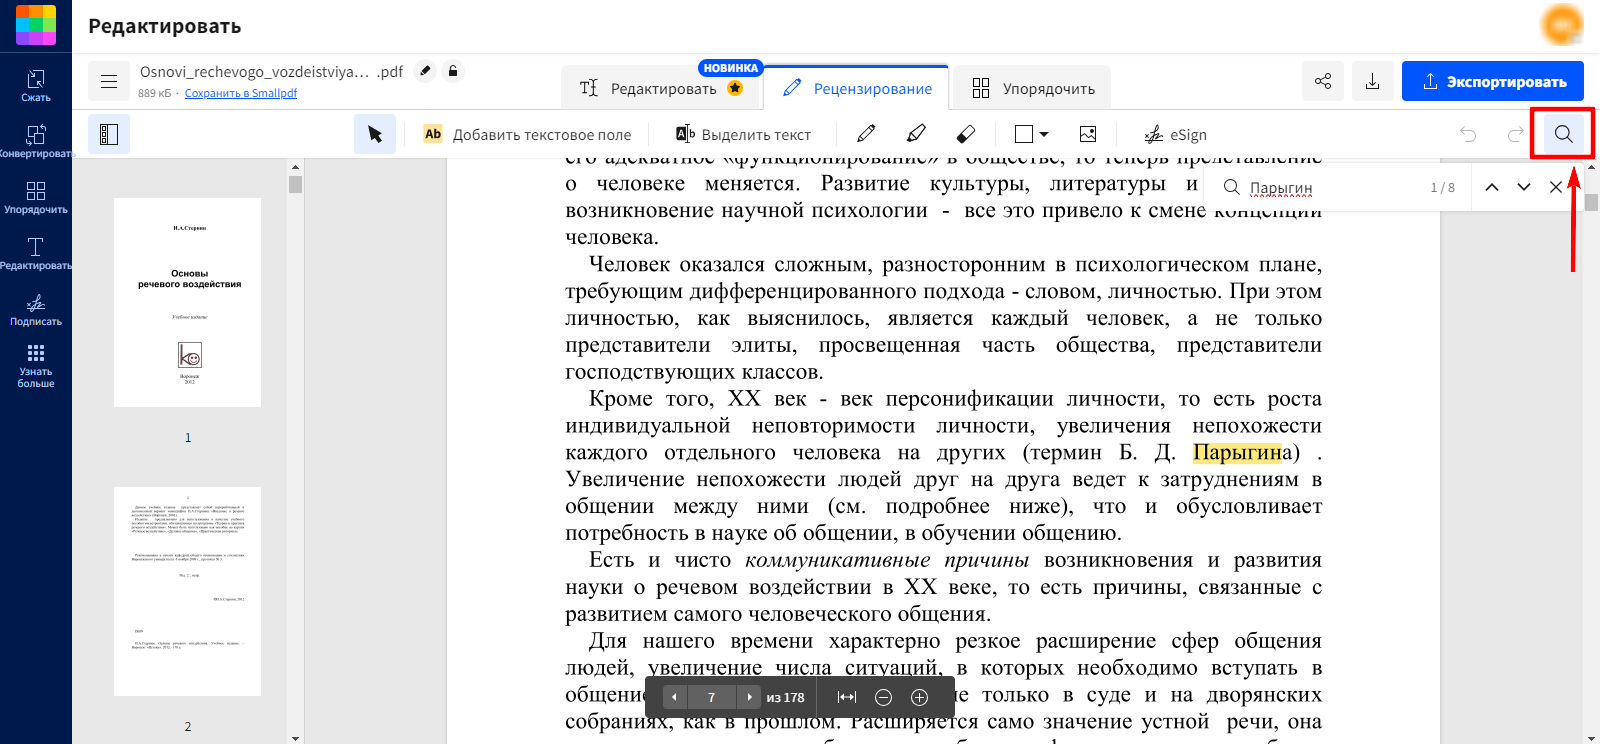Click the highlighted word Парыгин in document
Viewport: 1600px width, 744px height.
click(1238, 452)
